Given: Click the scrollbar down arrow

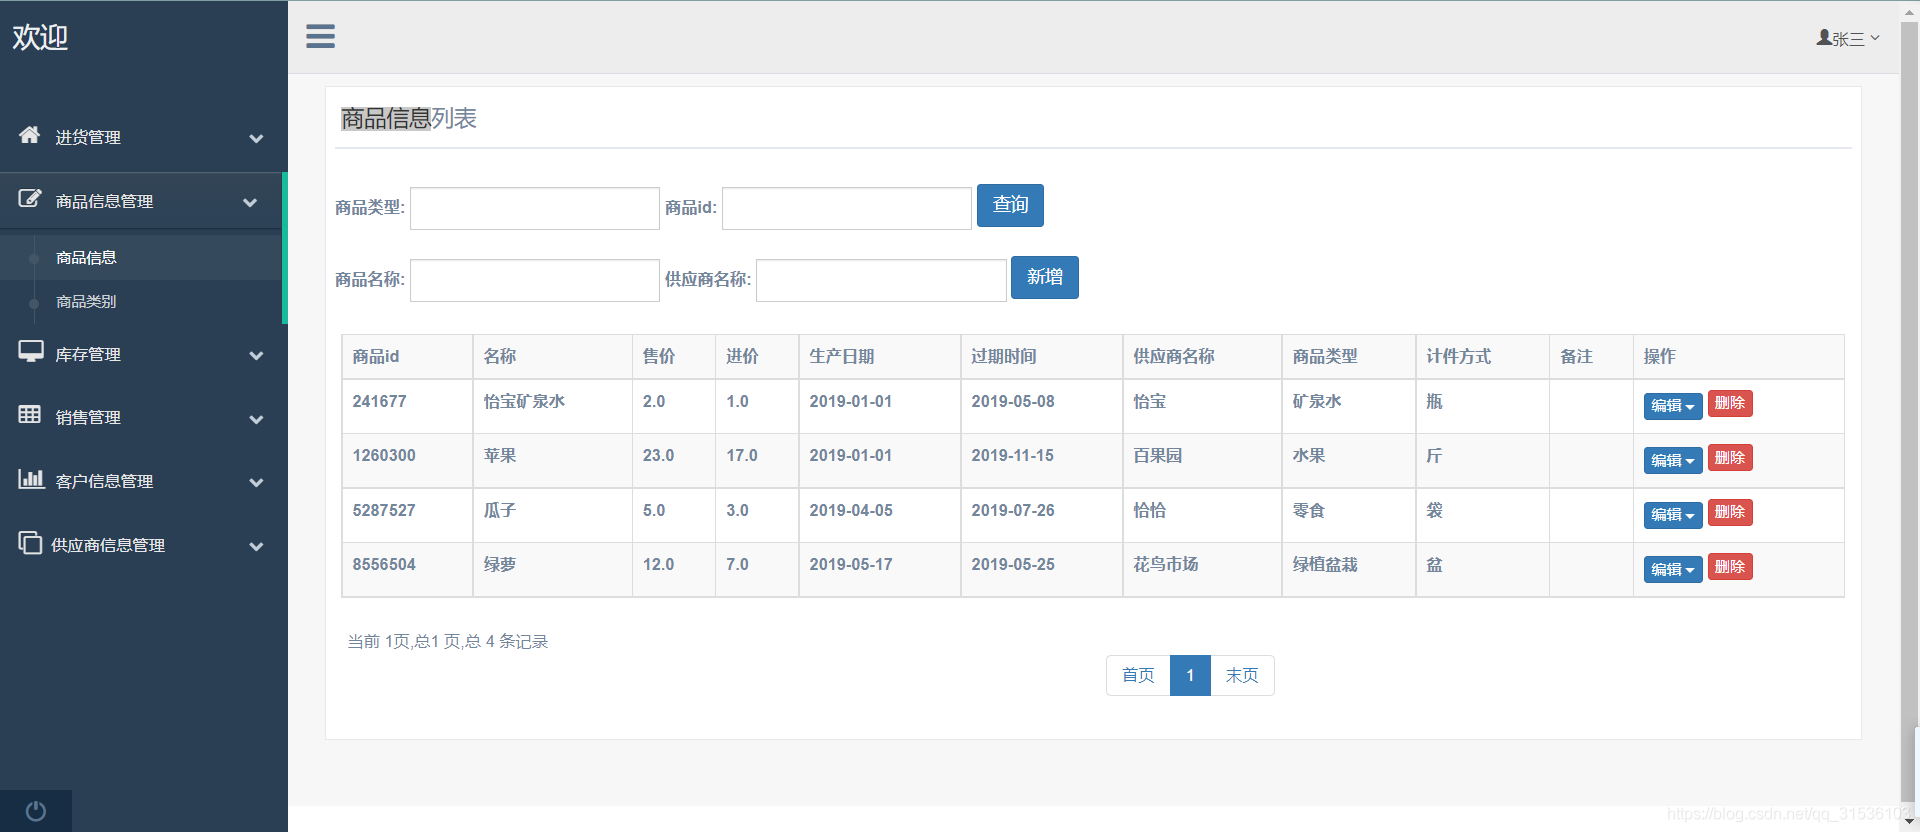Looking at the screenshot, I should click(1909, 822).
